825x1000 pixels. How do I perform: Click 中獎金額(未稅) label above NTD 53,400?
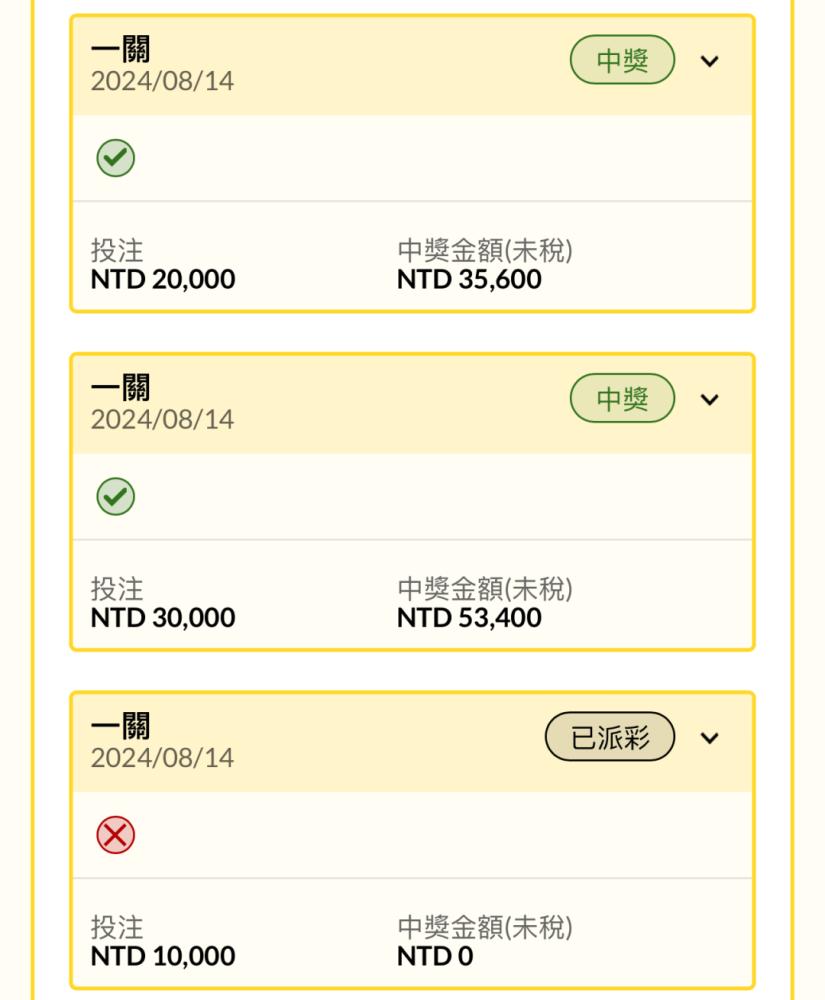coord(485,589)
